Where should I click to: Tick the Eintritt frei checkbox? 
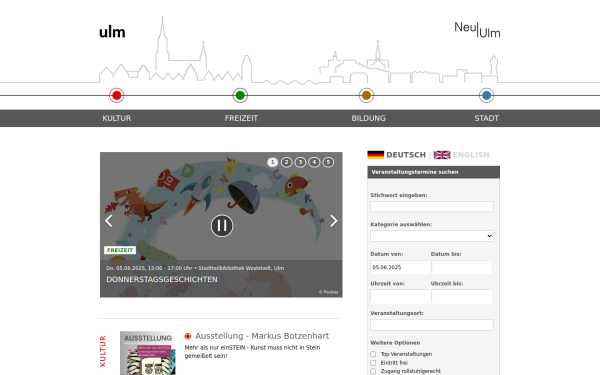373,363
